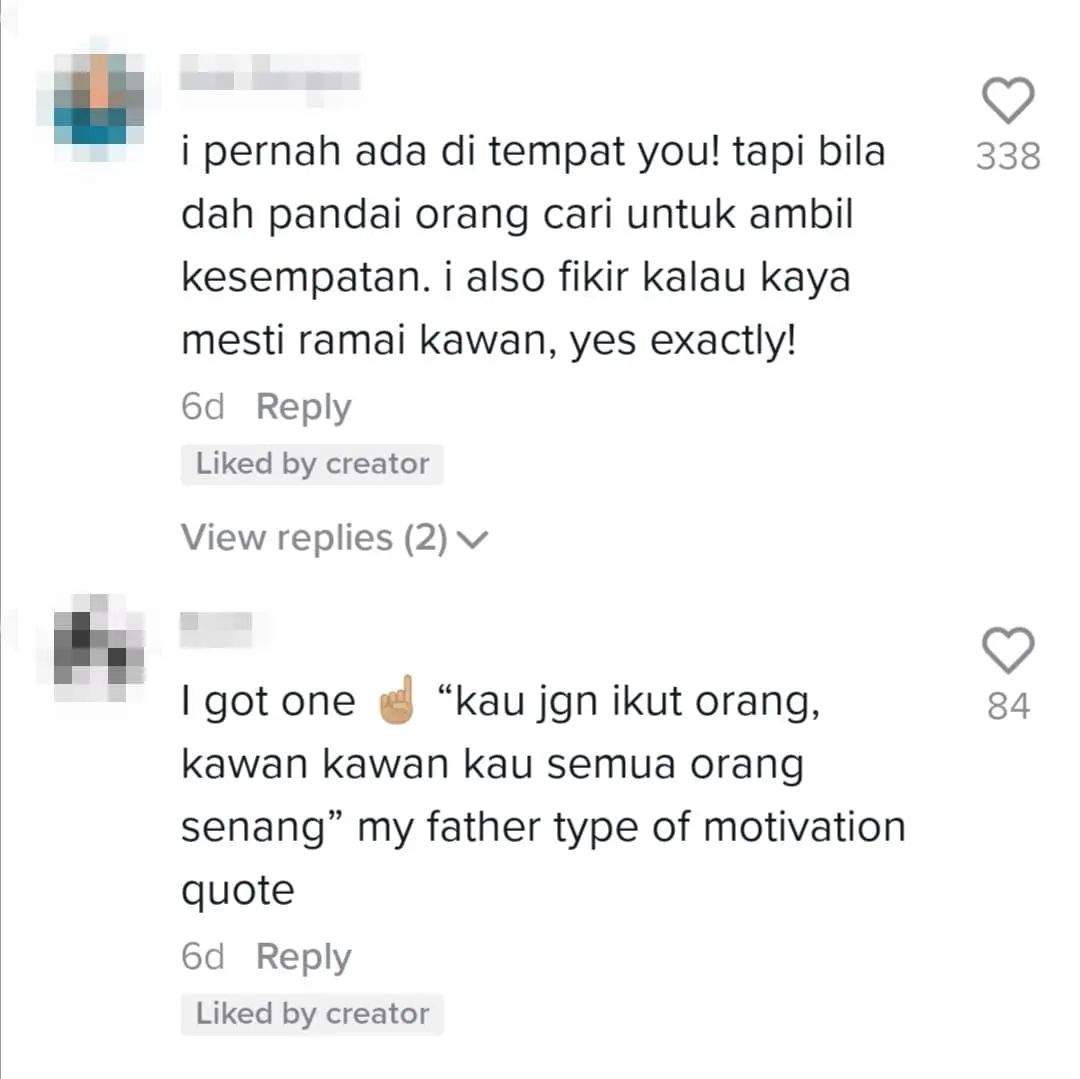
Task: Click the word 'quote' ending second comment
Action: pos(238,892)
